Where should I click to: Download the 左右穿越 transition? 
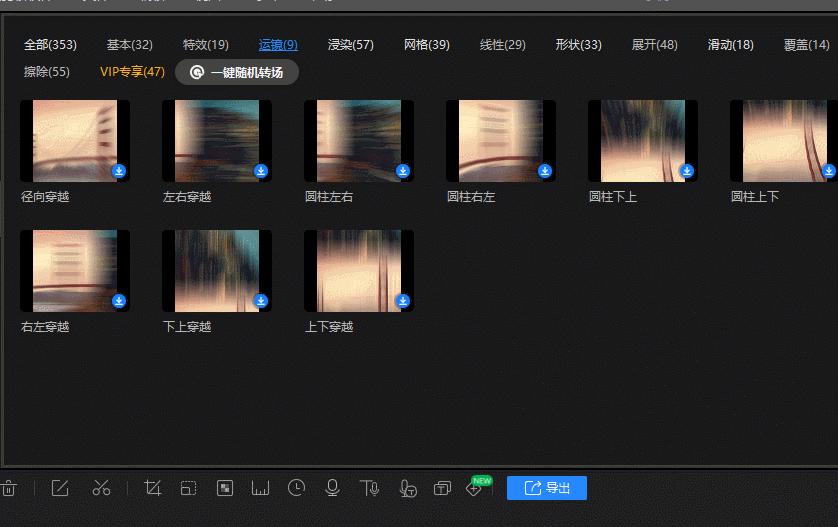coord(261,170)
